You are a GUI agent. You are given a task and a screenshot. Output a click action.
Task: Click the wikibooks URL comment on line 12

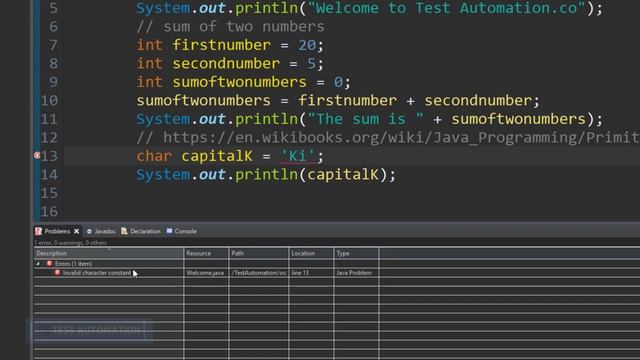(x=388, y=138)
